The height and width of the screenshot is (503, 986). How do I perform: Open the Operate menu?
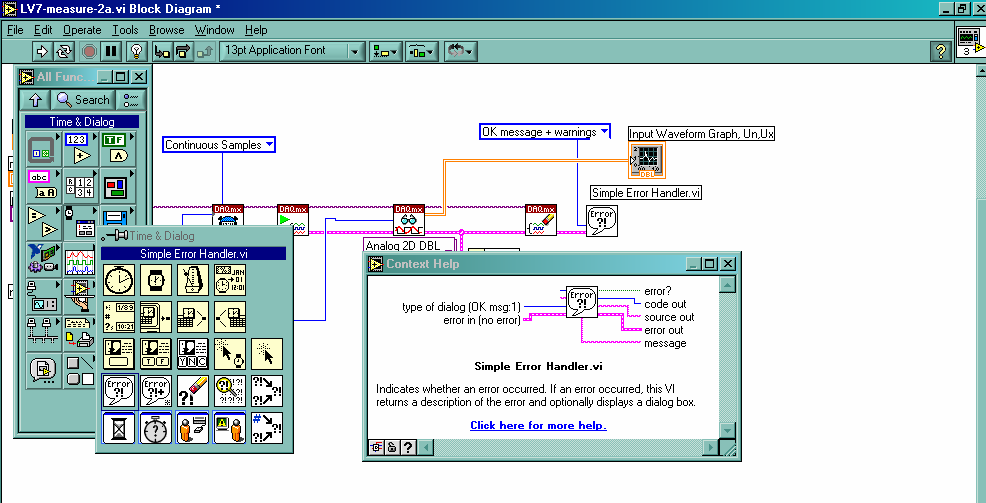82,30
